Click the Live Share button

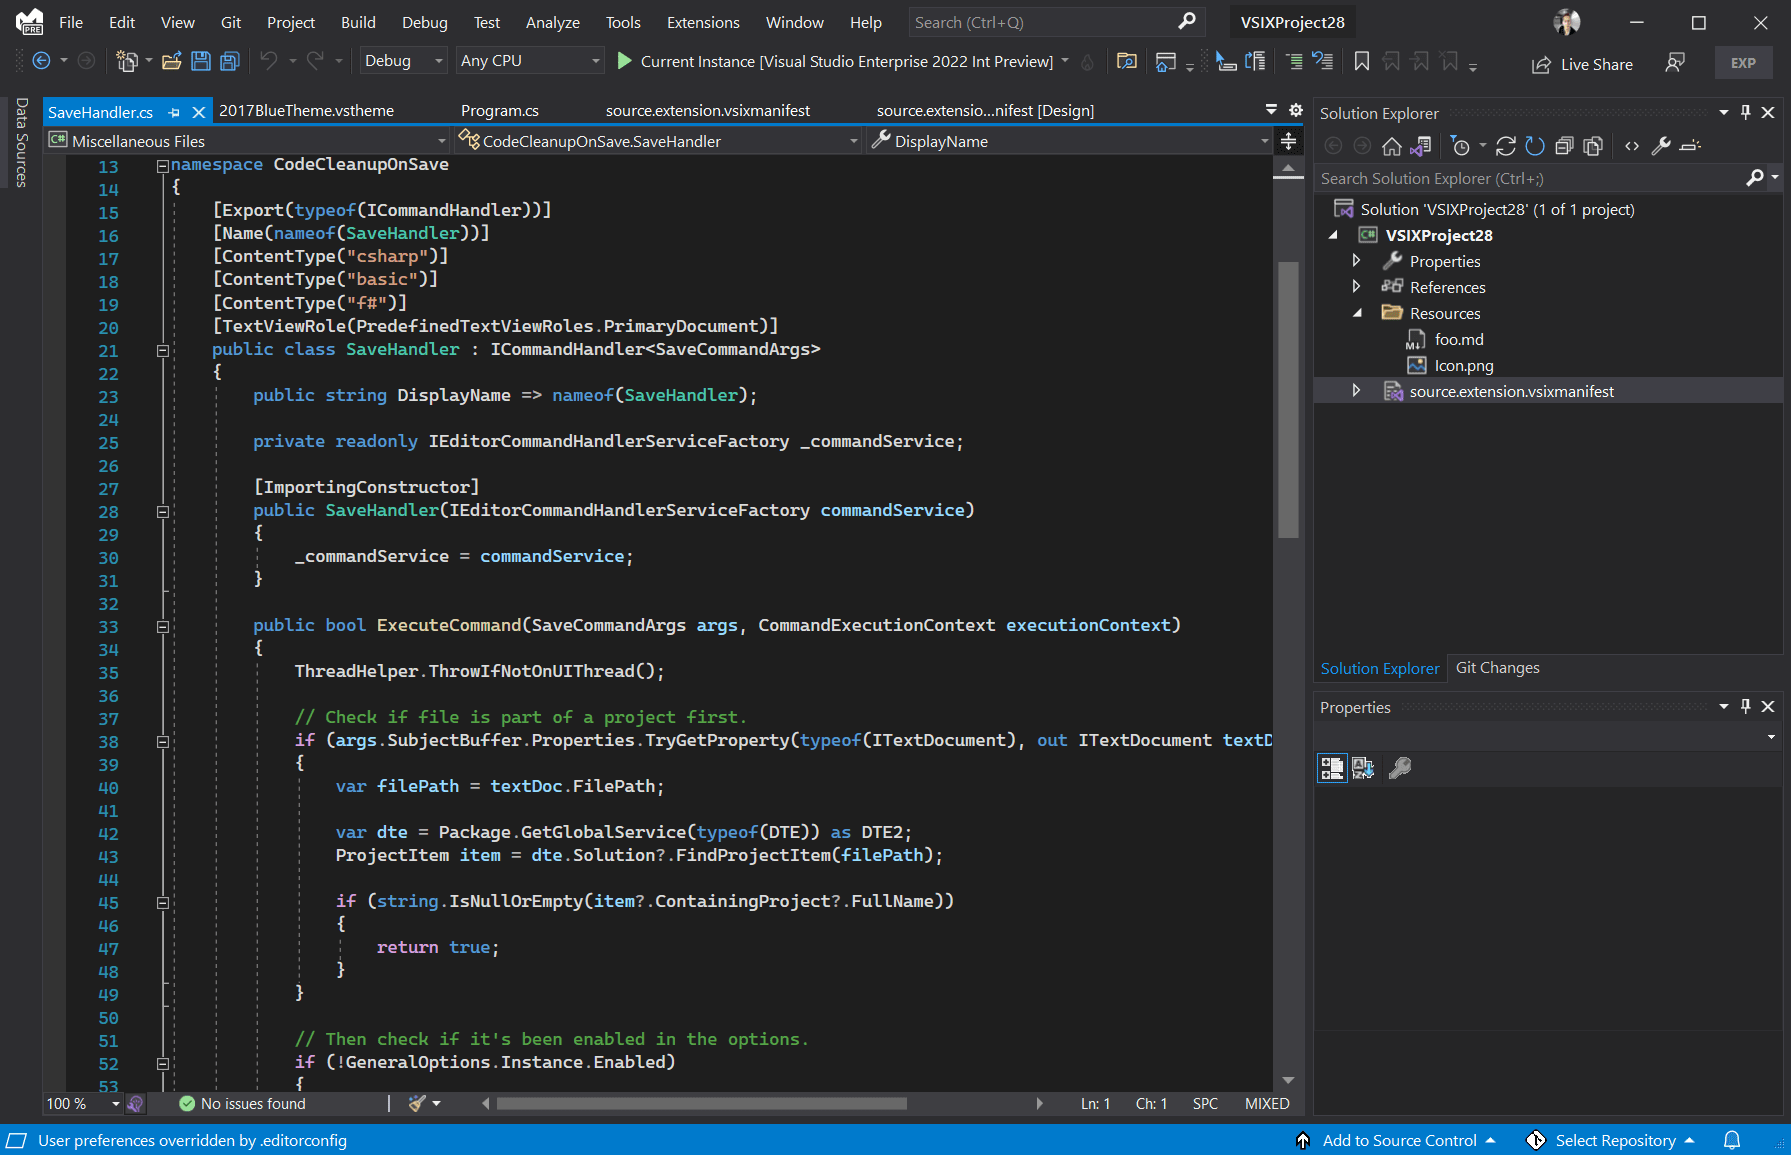click(1582, 64)
